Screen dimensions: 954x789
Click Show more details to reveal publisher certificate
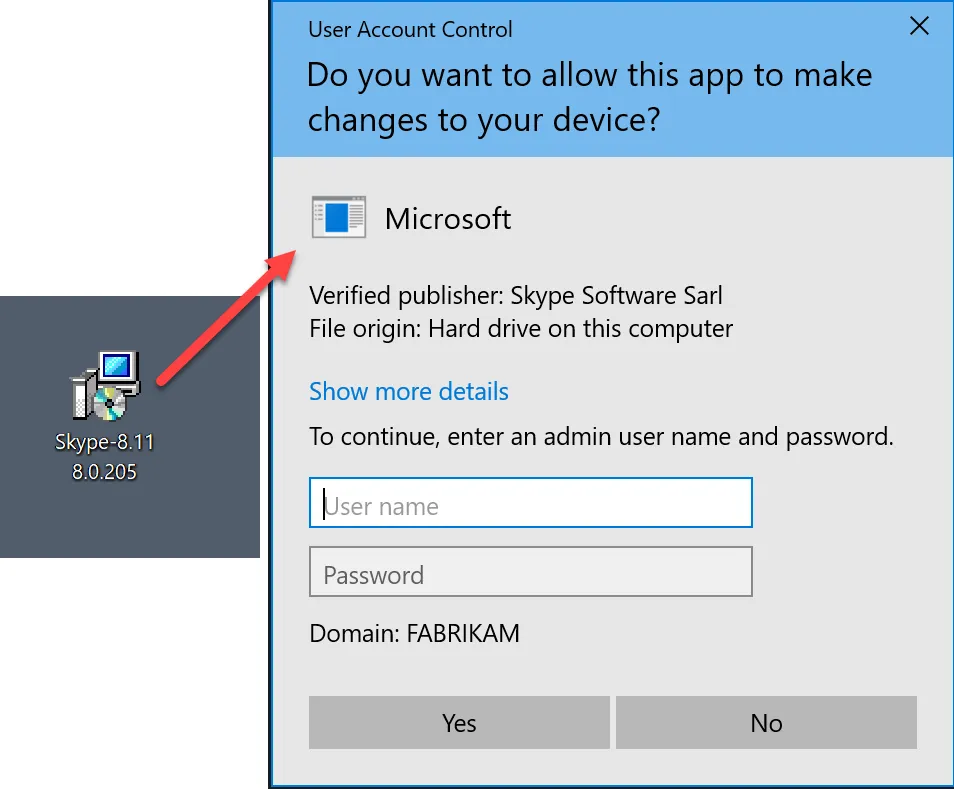coord(409,391)
